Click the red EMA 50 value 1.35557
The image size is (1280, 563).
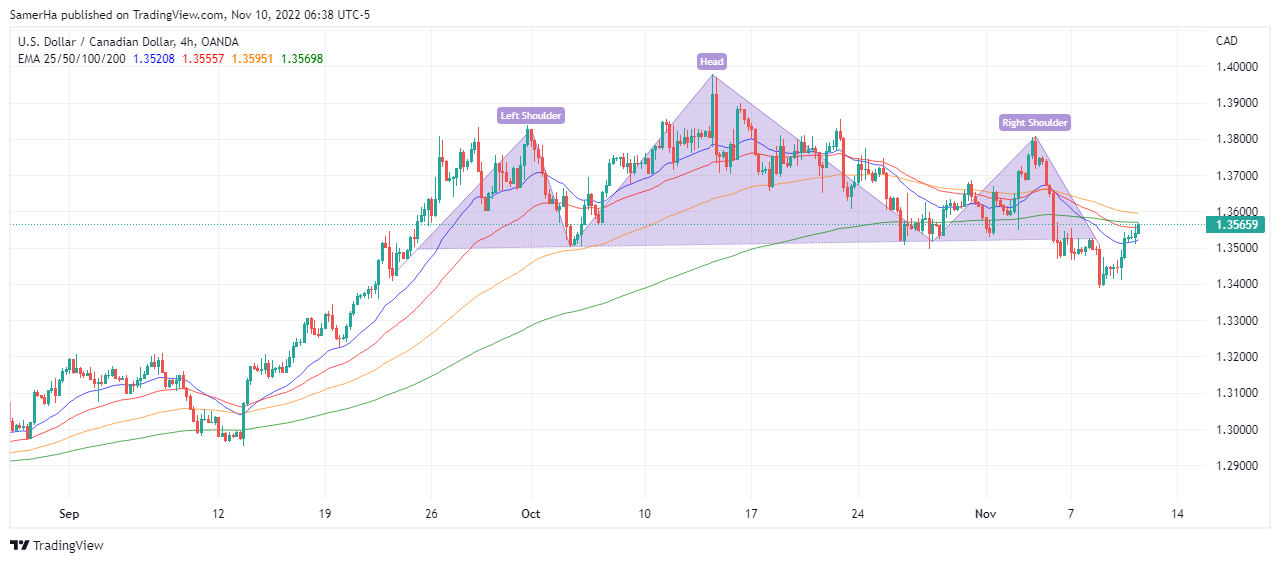tap(203, 58)
